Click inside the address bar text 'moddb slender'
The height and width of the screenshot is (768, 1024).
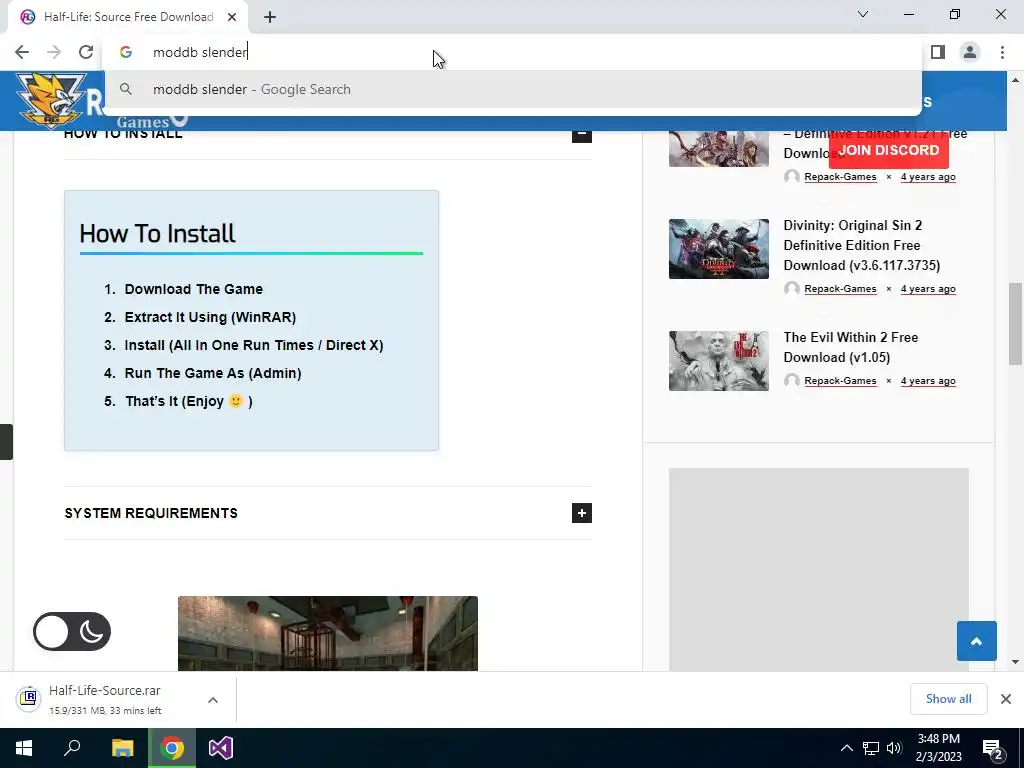pos(199,52)
